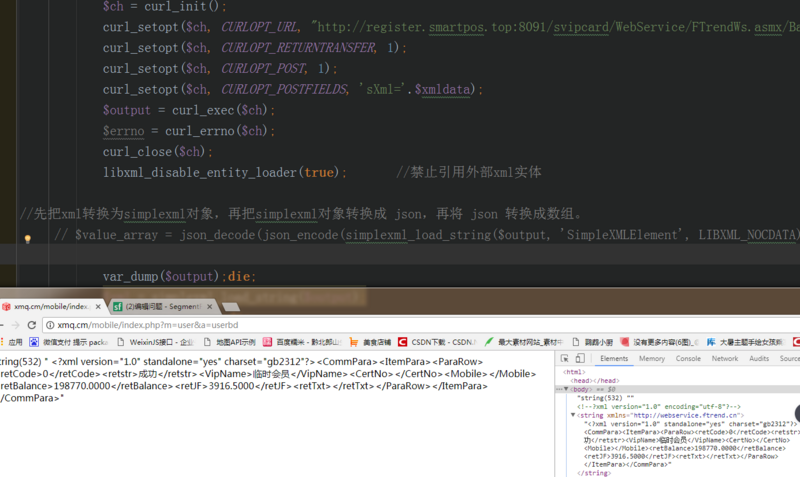This screenshot has width=800, height=477.
Task: Close the SegmentFault 编辑问题 tab
Action: (x=209, y=306)
